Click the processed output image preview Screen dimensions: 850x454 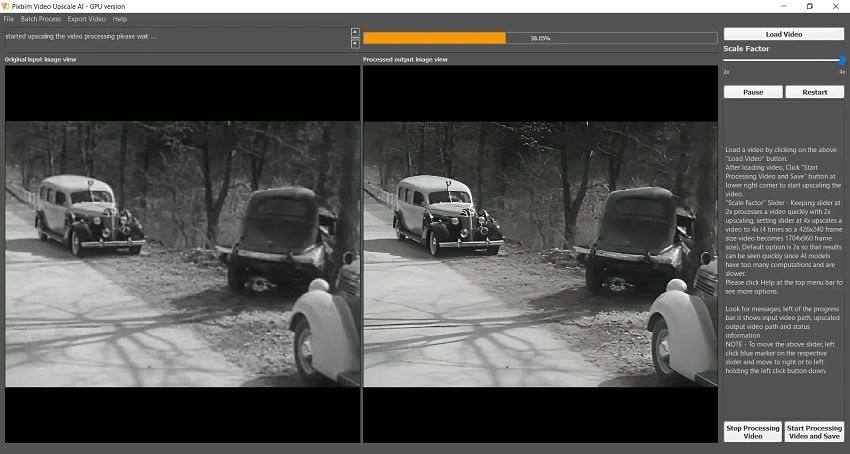click(540, 254)
